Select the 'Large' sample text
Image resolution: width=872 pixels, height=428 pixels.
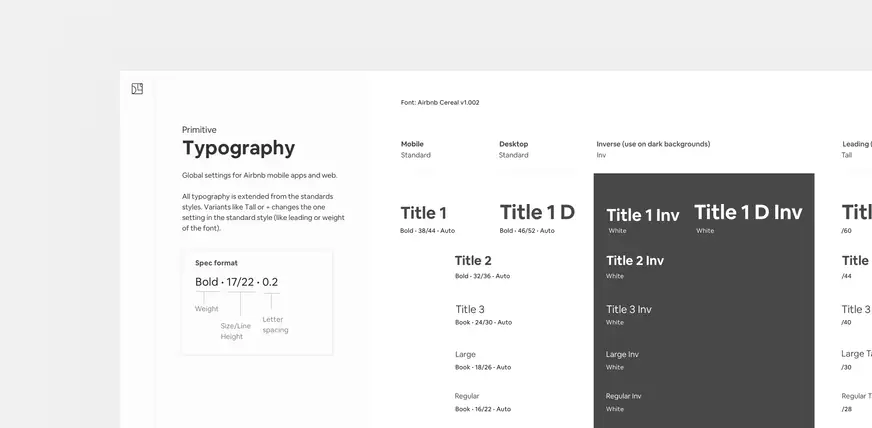tap(465, 355)
